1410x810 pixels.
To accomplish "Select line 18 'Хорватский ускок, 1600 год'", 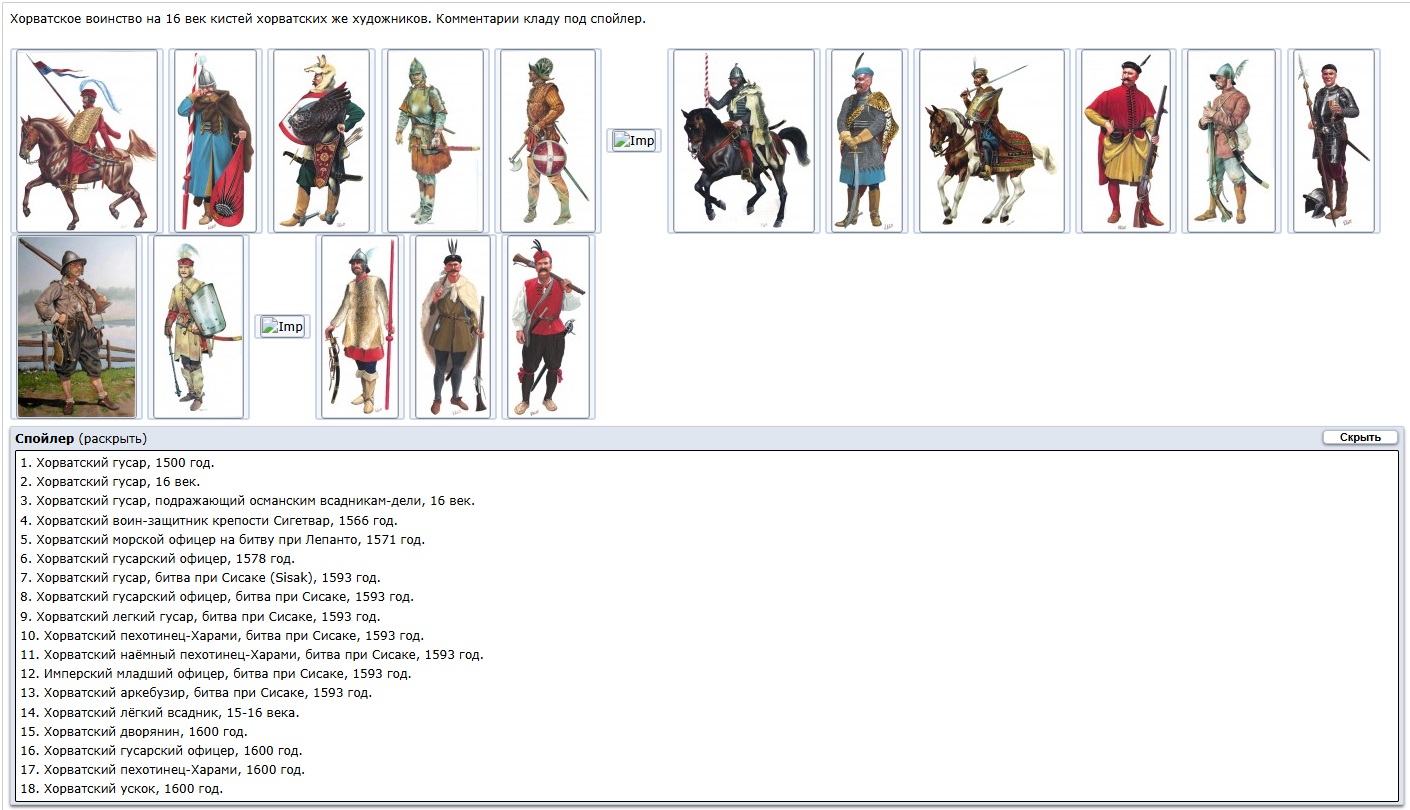I will pos(122,788).
